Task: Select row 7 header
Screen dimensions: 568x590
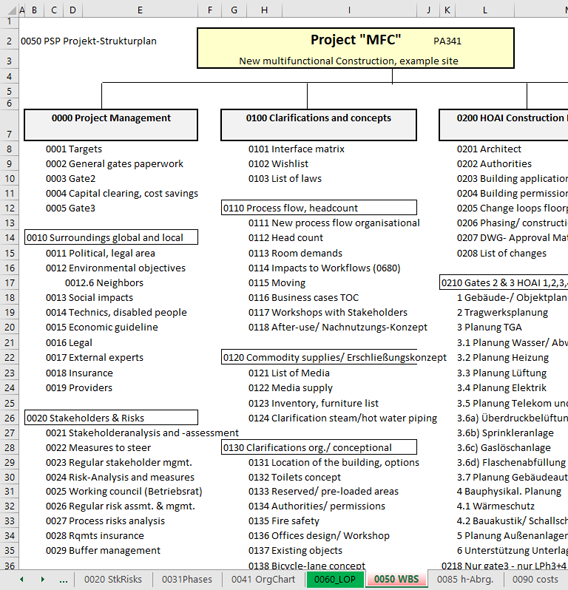Action: click(9, 125)
